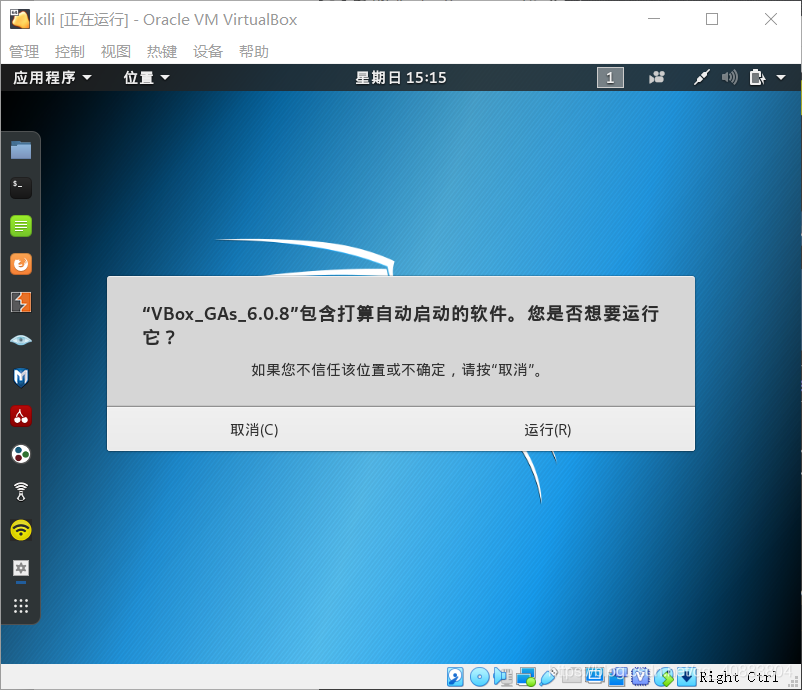Open the screen recorder icon in top bar
The width and height of the screenshot is (802, 690).
(657, 78)
